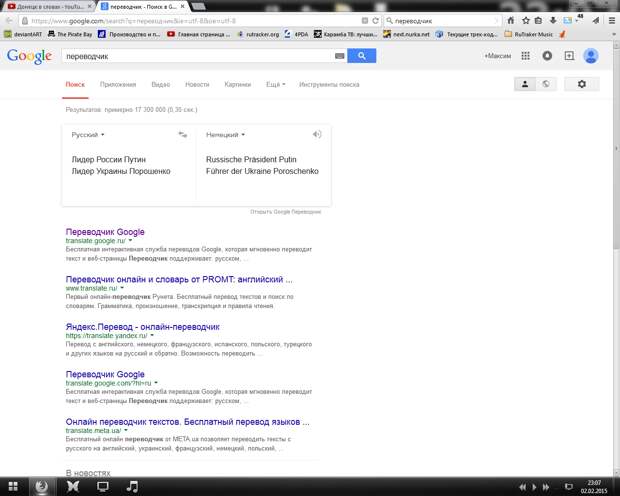620x496 pixels.
Task: Open the RuTraker Music bookmark folder
Action: click(529, 34)
